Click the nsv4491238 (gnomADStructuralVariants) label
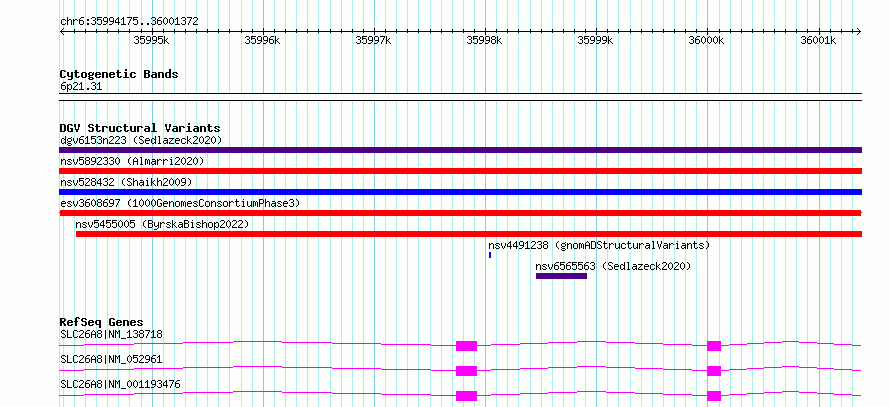Viewport: 890px width, 407px height. click(x=599, y=245)
